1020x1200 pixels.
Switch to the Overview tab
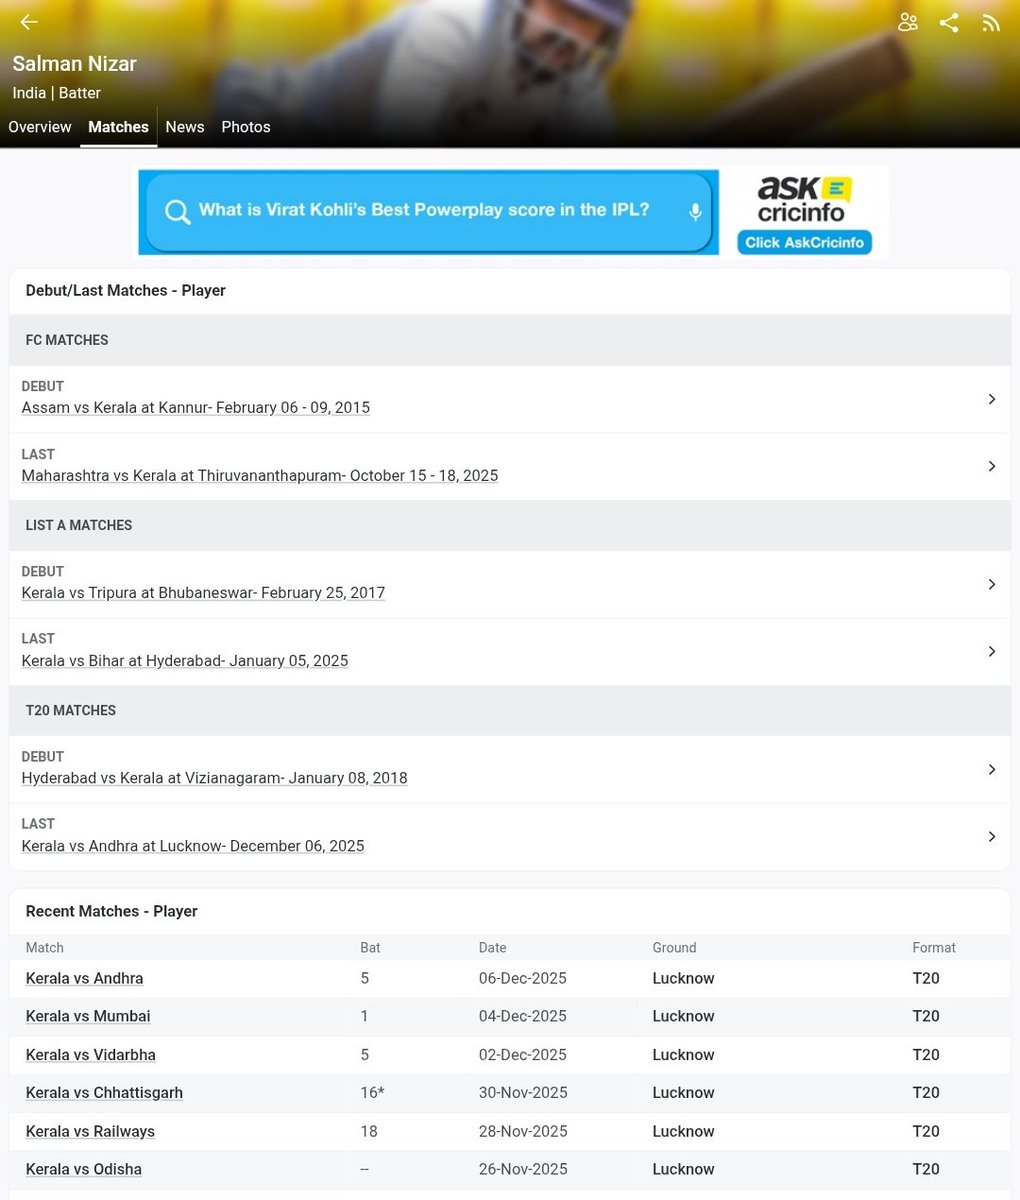40,127
